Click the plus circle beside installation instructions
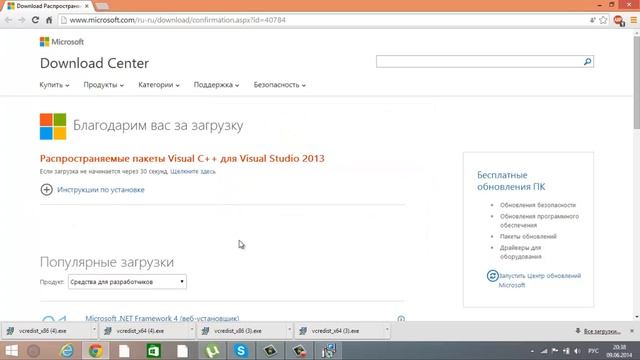This screenshot has width=640, height=360. 47,189
